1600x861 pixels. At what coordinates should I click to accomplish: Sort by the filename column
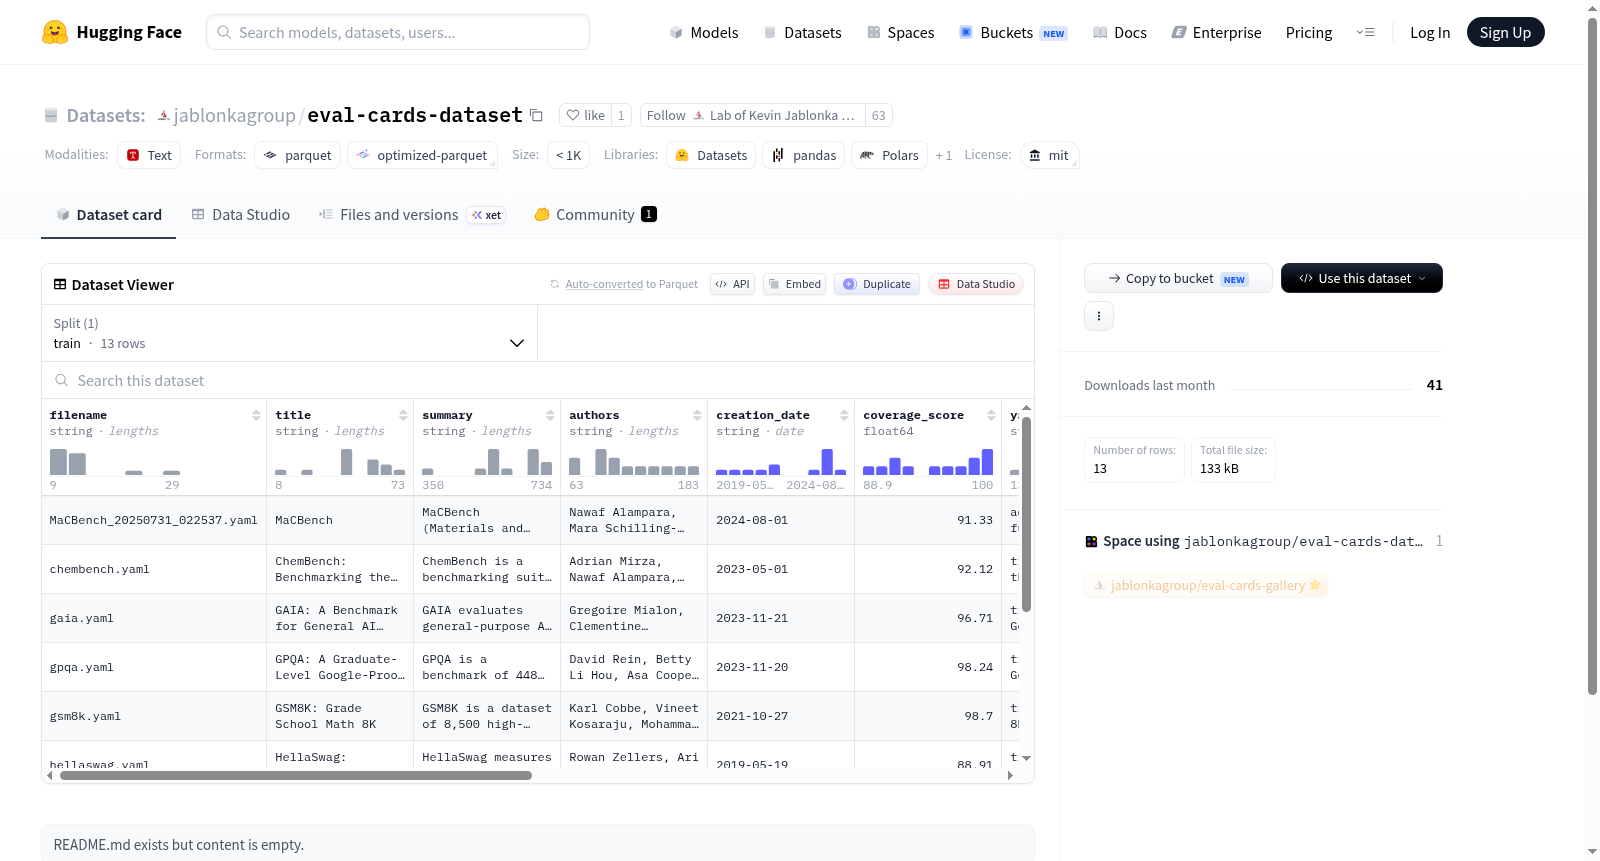point(256,415)
